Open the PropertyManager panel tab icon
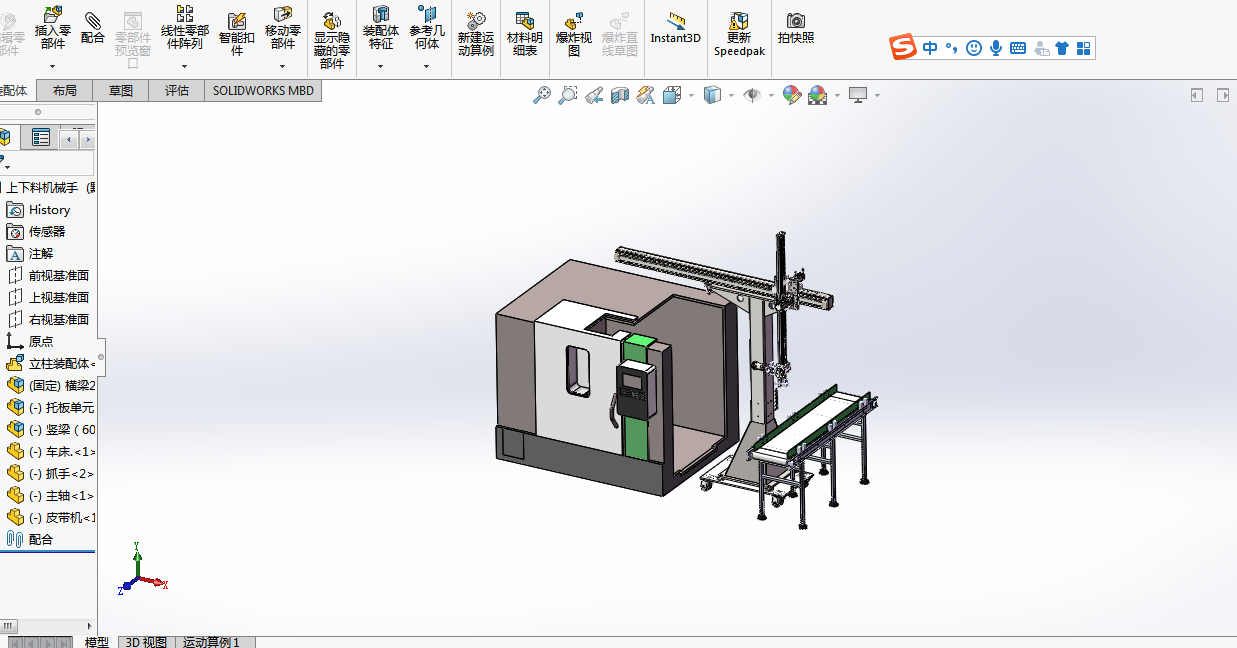 (41, 138)
